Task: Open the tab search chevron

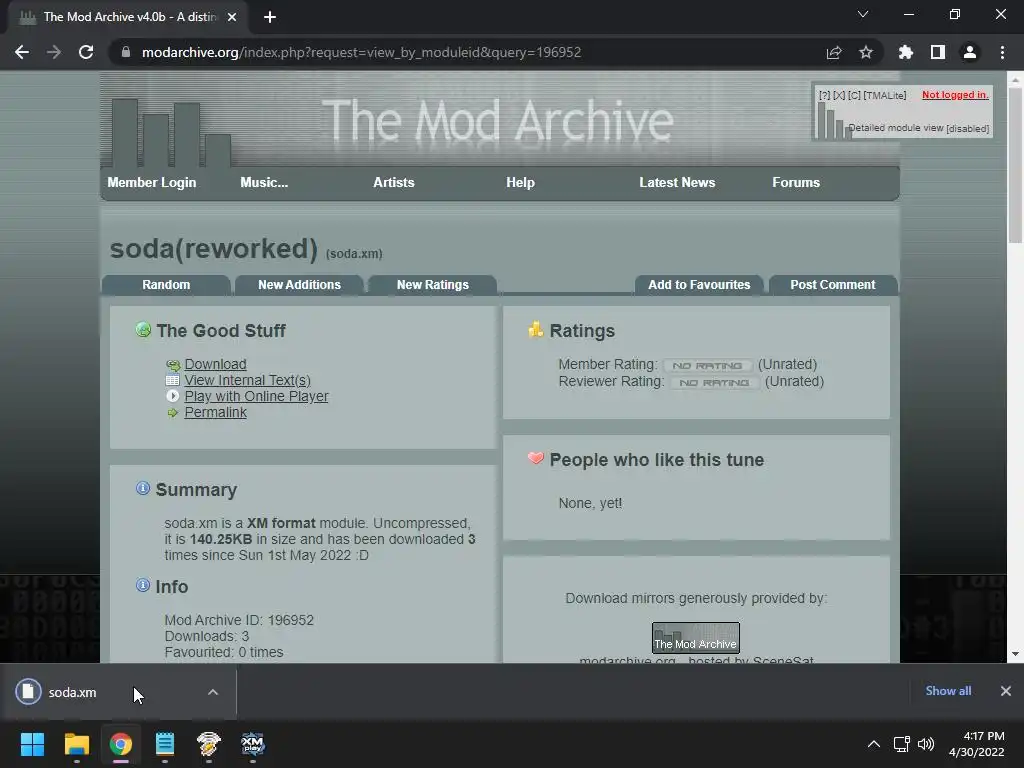Action: 863,14
